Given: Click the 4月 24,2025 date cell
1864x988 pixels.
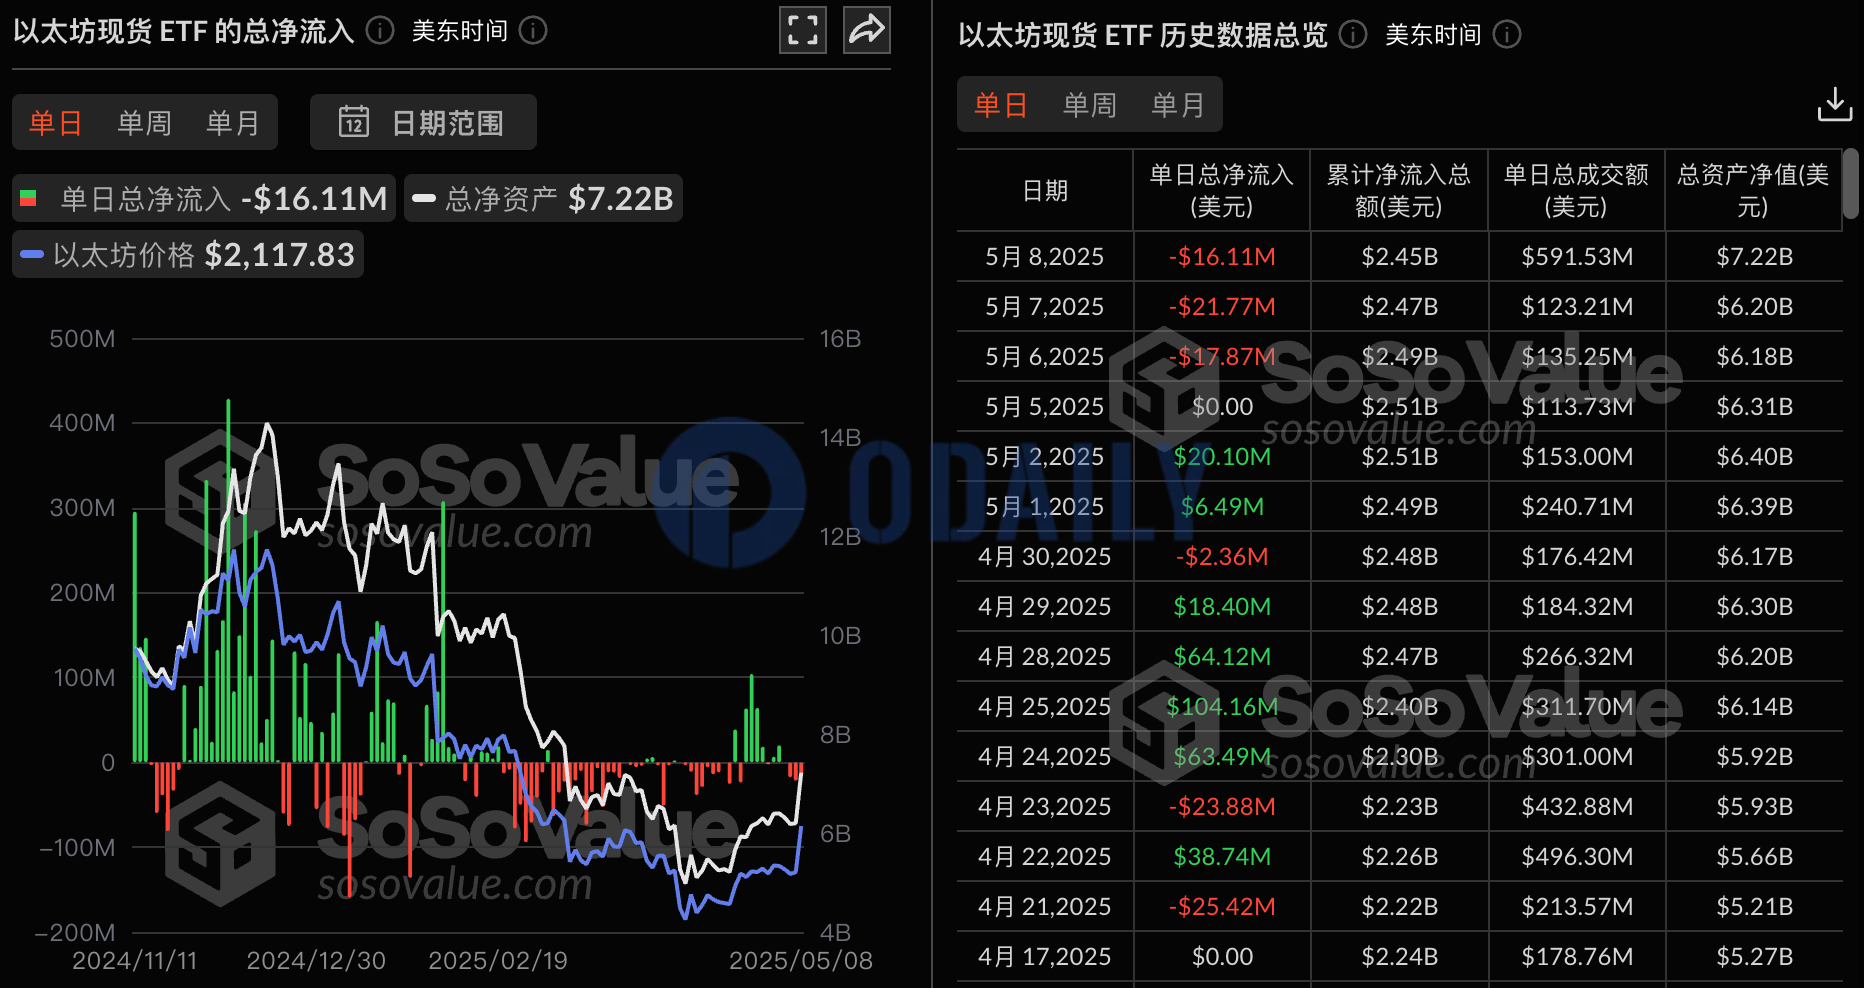Looking at the screenshot, I should point(1045,757).
